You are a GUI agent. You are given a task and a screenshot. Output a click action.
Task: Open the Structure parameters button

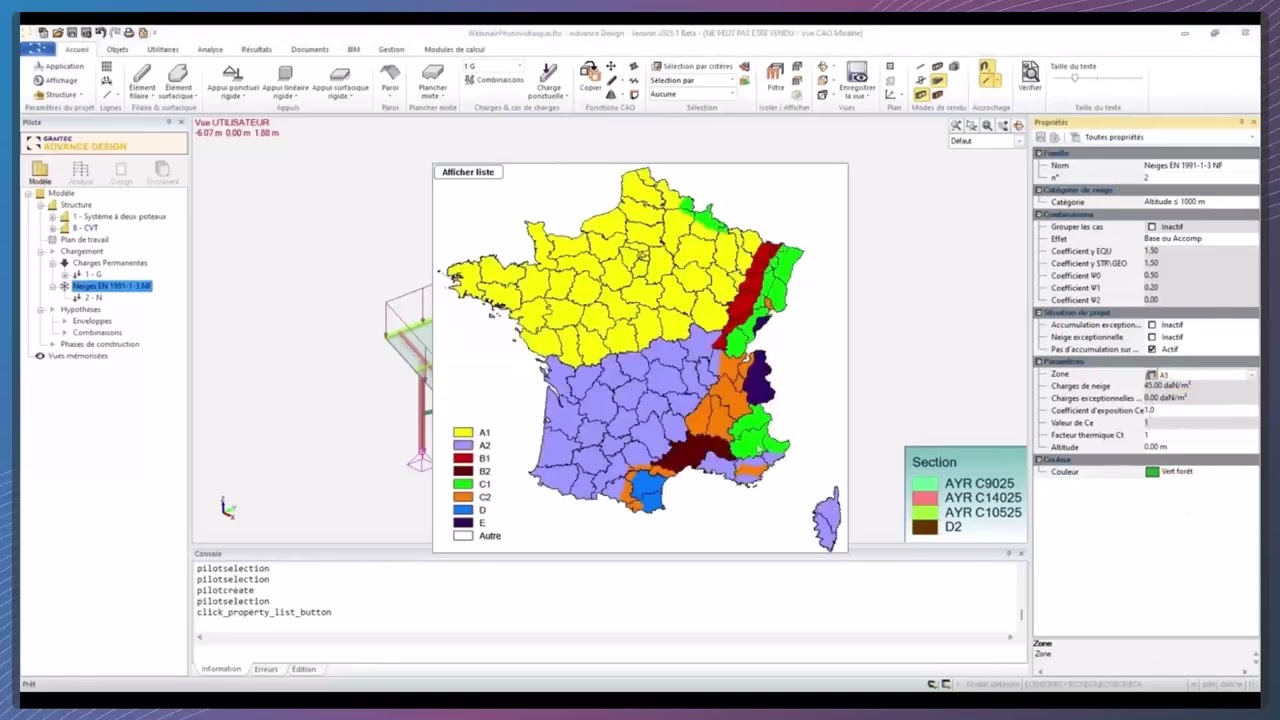(60, 94)
